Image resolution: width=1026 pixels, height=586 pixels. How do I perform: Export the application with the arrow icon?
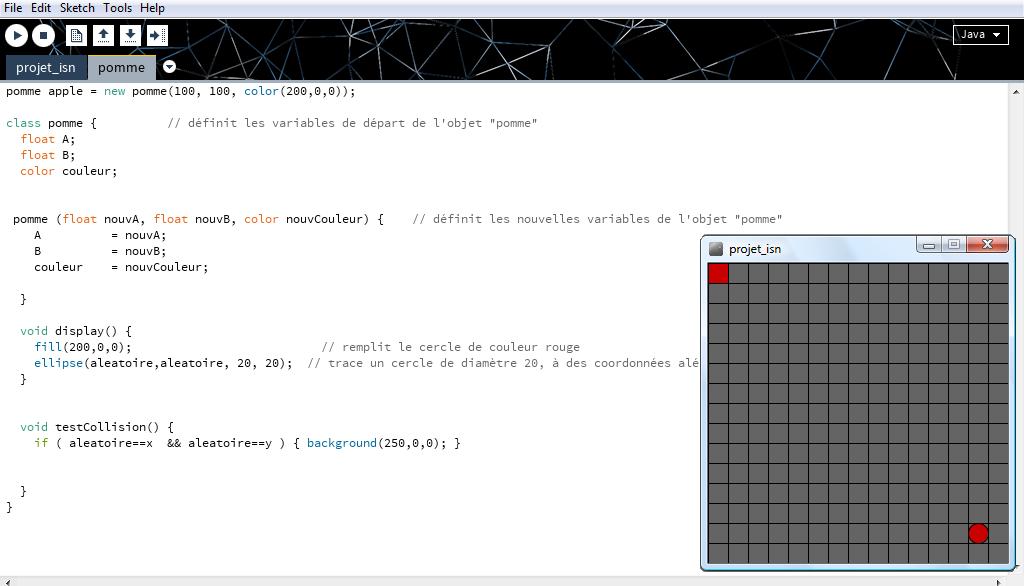[x=157, y=35]
